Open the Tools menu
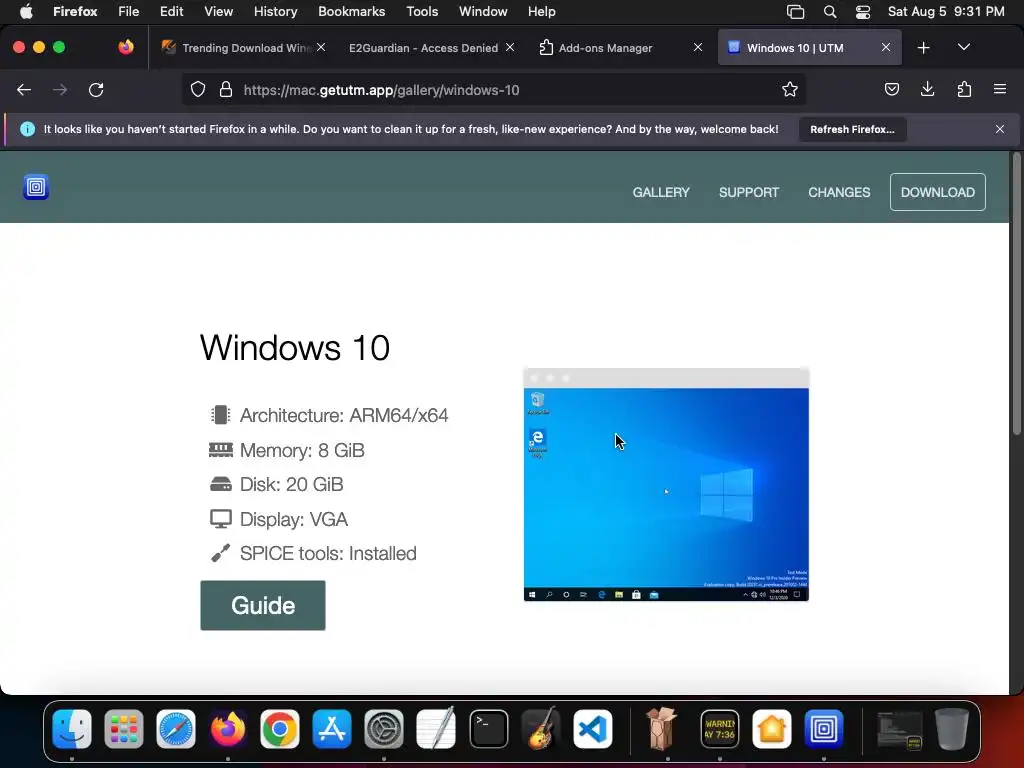 (x=422, y=12)
